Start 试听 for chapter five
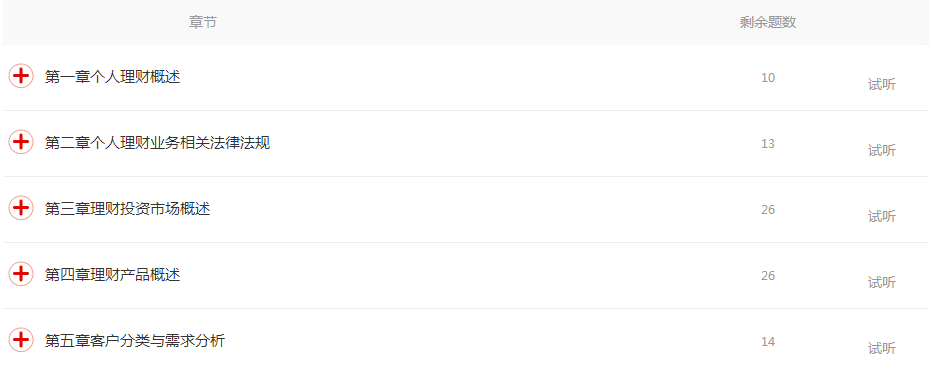The image size is (931, 370). [882, 349]
